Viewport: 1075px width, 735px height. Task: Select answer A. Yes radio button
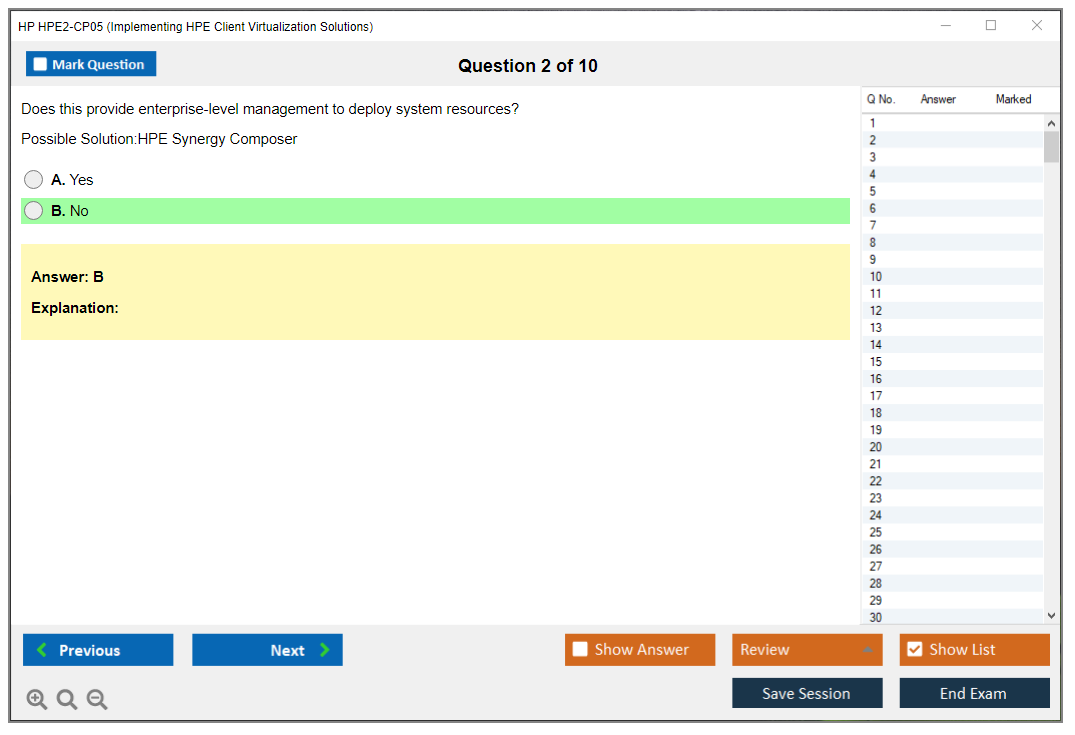(34, 180)
